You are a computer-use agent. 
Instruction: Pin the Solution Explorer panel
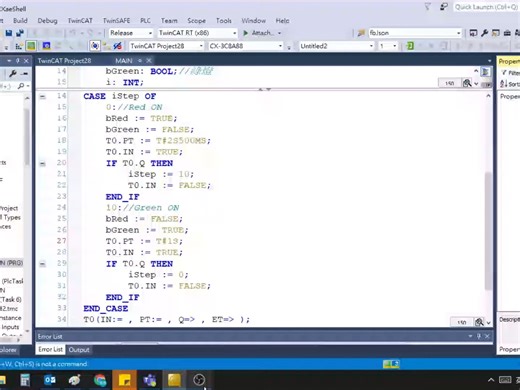click(18, 61)
